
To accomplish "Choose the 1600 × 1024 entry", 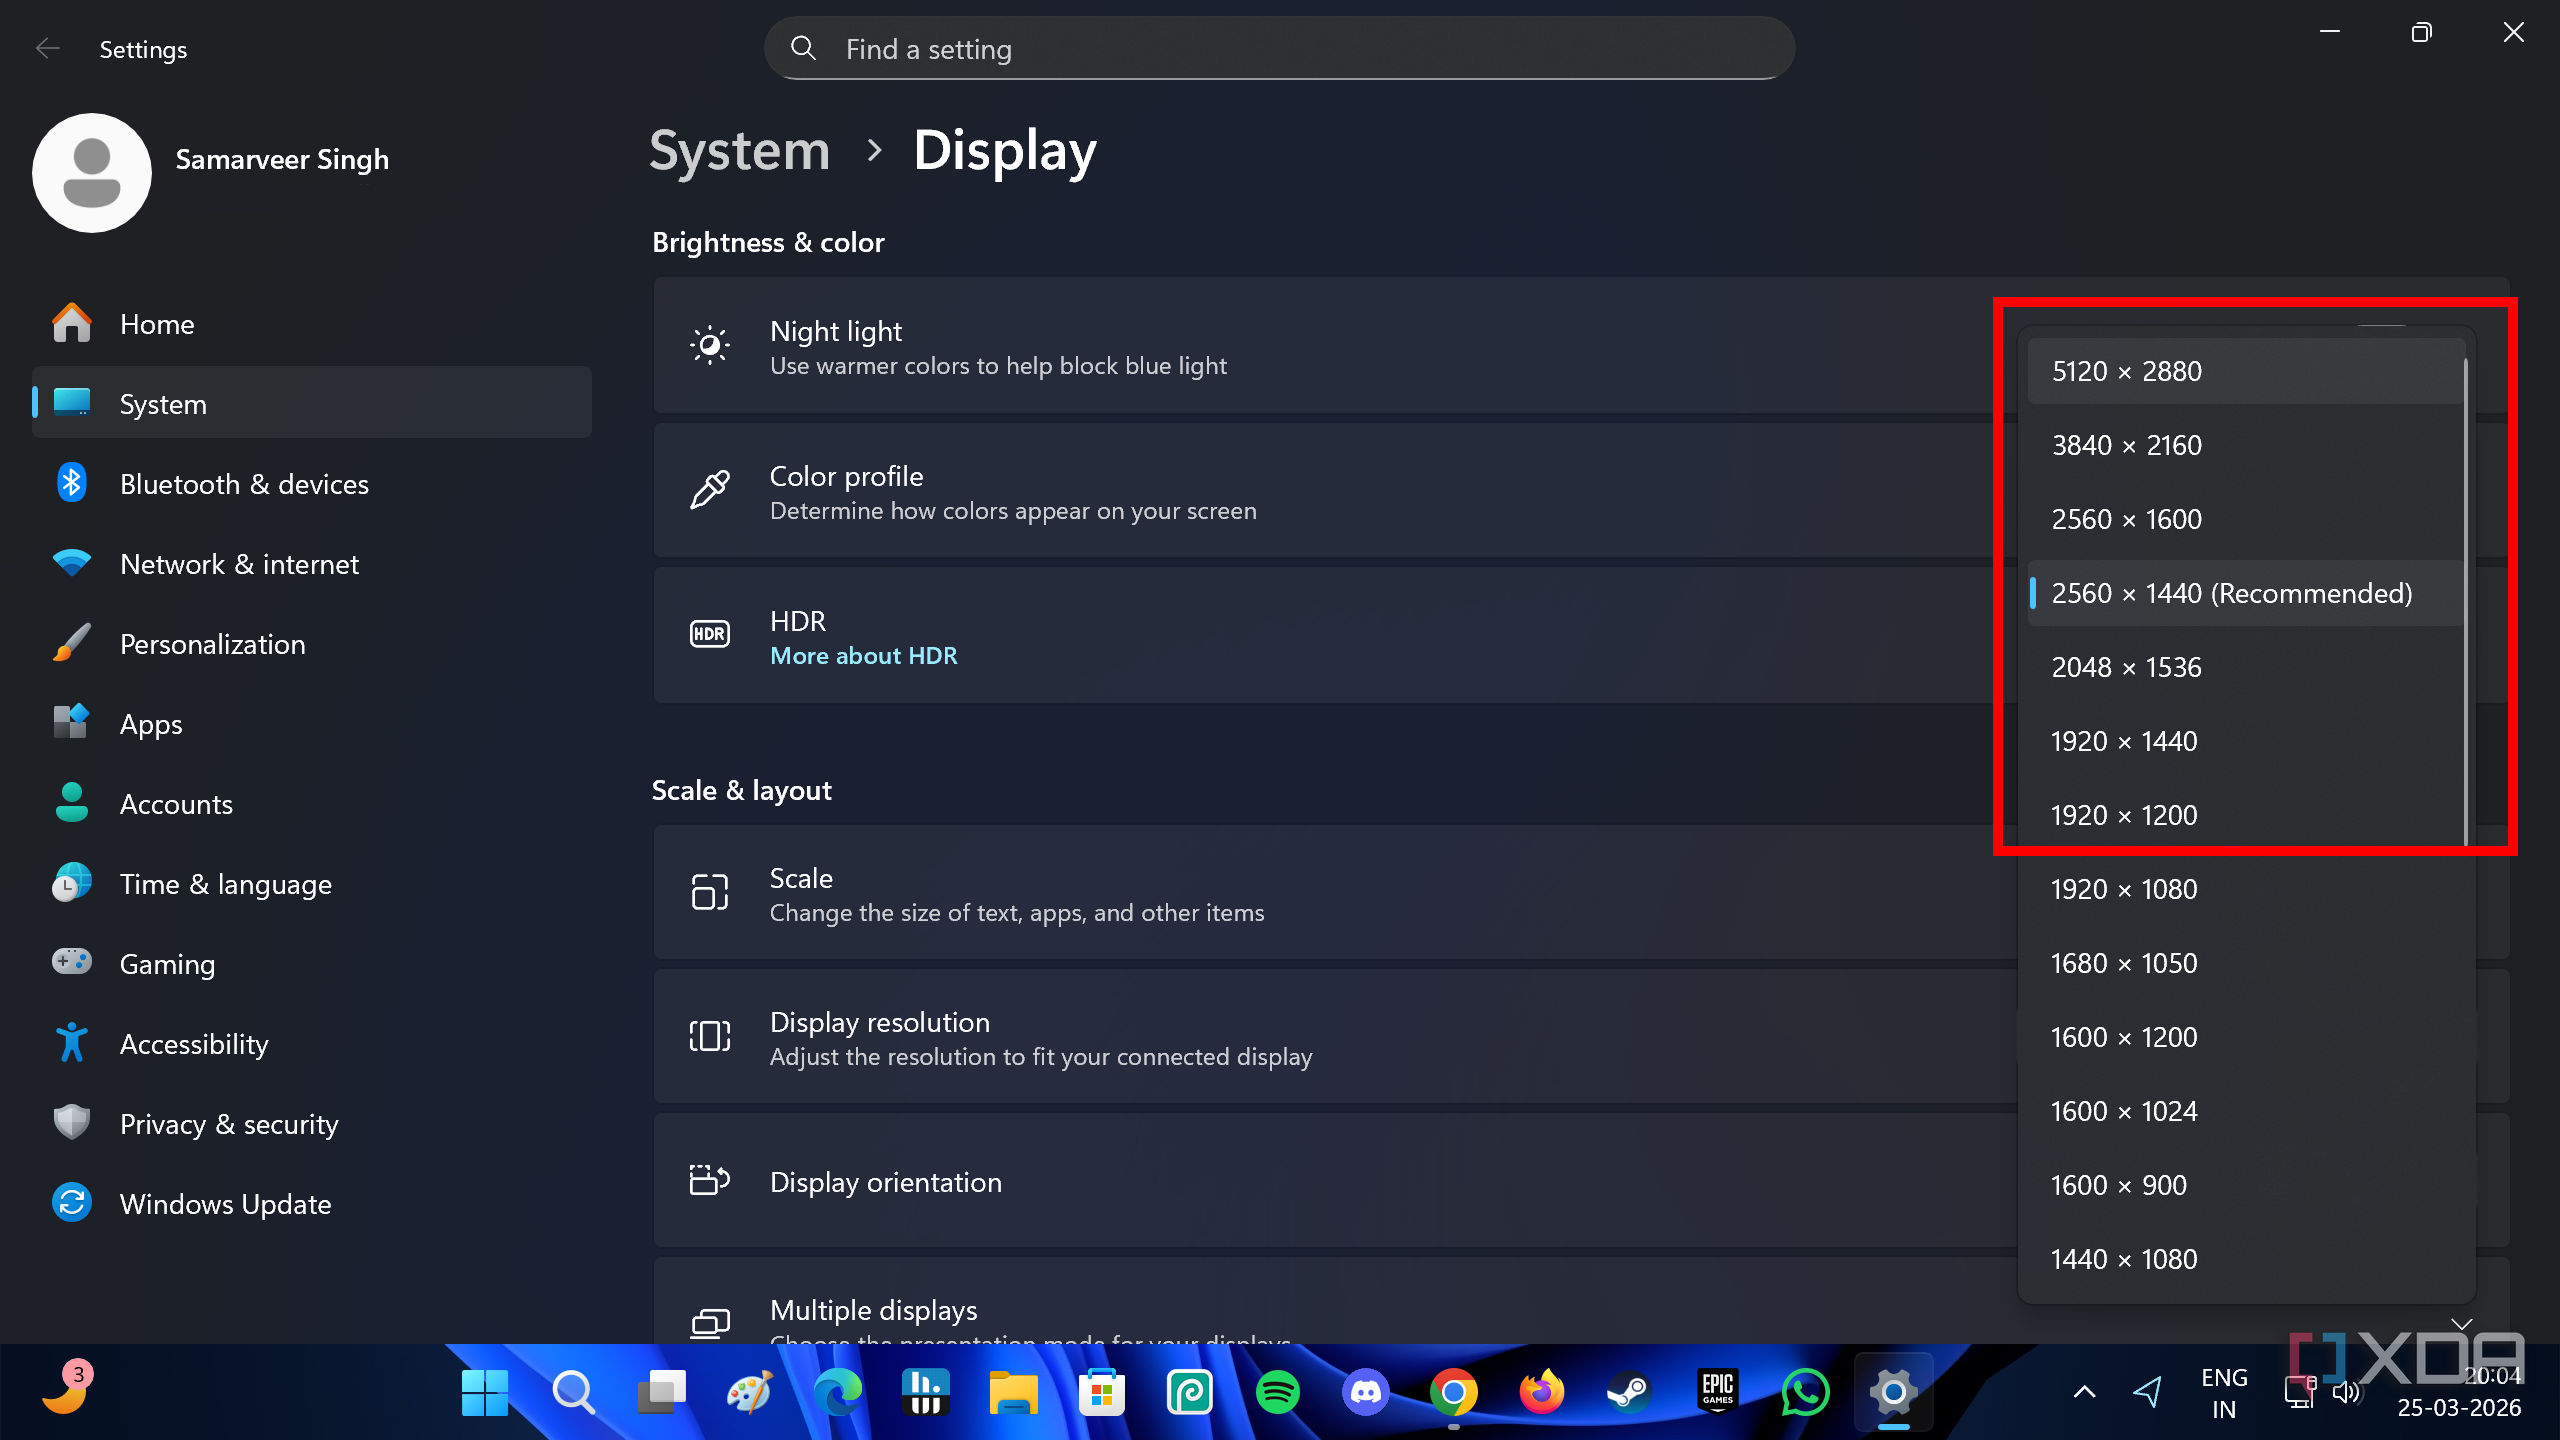I will [2246, 1111].
